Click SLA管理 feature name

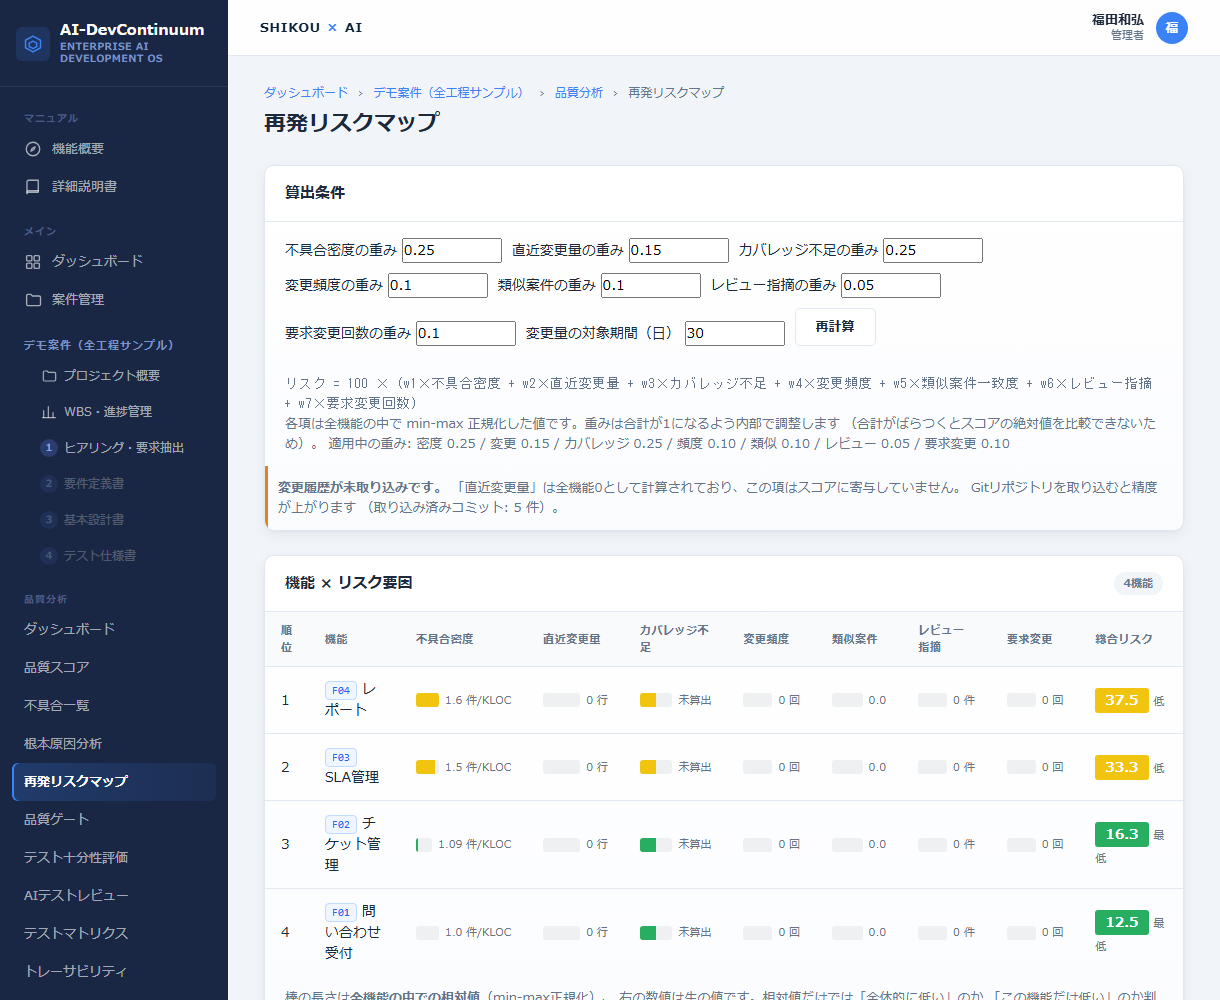352,777
